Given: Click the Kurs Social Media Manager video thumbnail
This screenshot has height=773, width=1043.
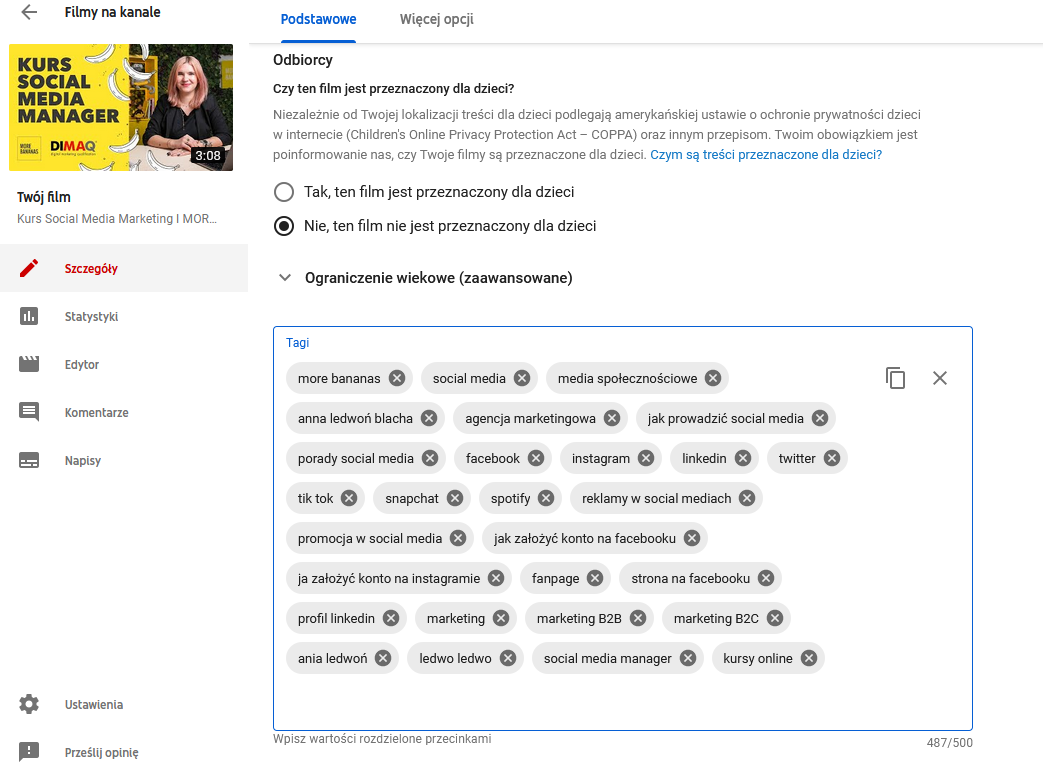Looking at the screenshot, I should (121, 107).
